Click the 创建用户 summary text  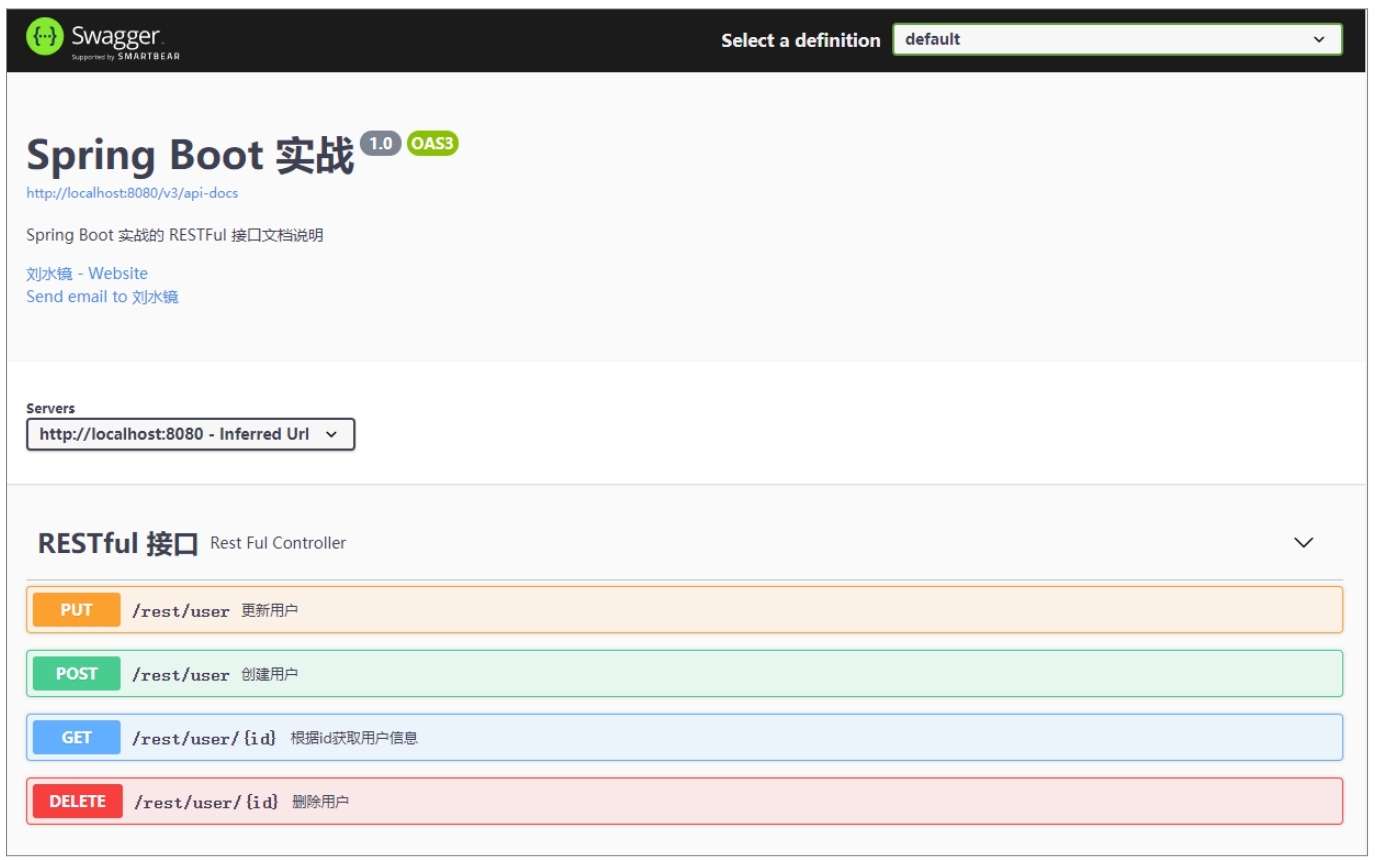pos(269,674)
